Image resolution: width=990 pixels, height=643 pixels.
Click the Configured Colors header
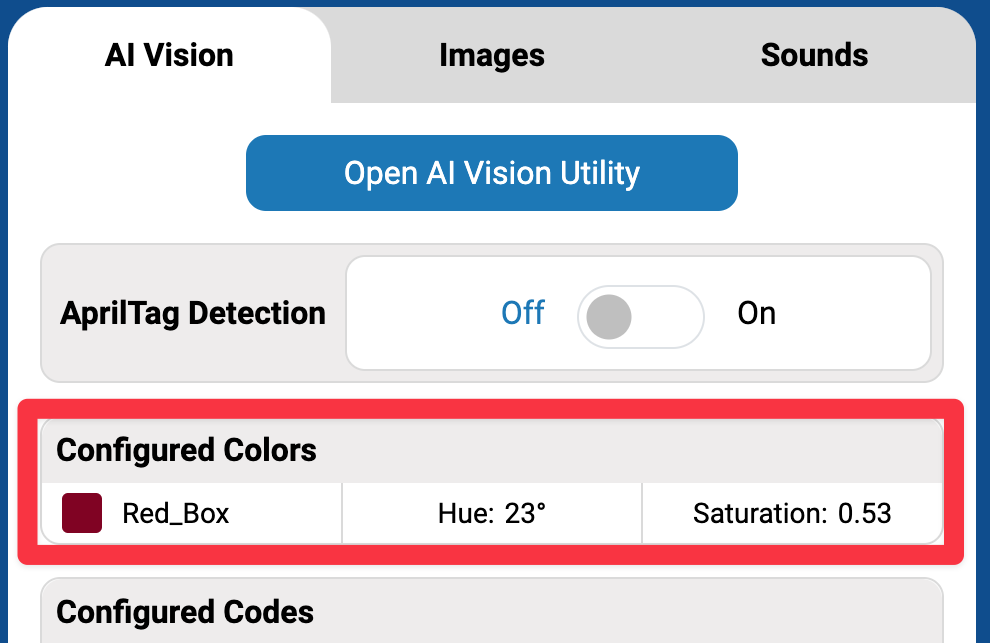tap(187, 450)
